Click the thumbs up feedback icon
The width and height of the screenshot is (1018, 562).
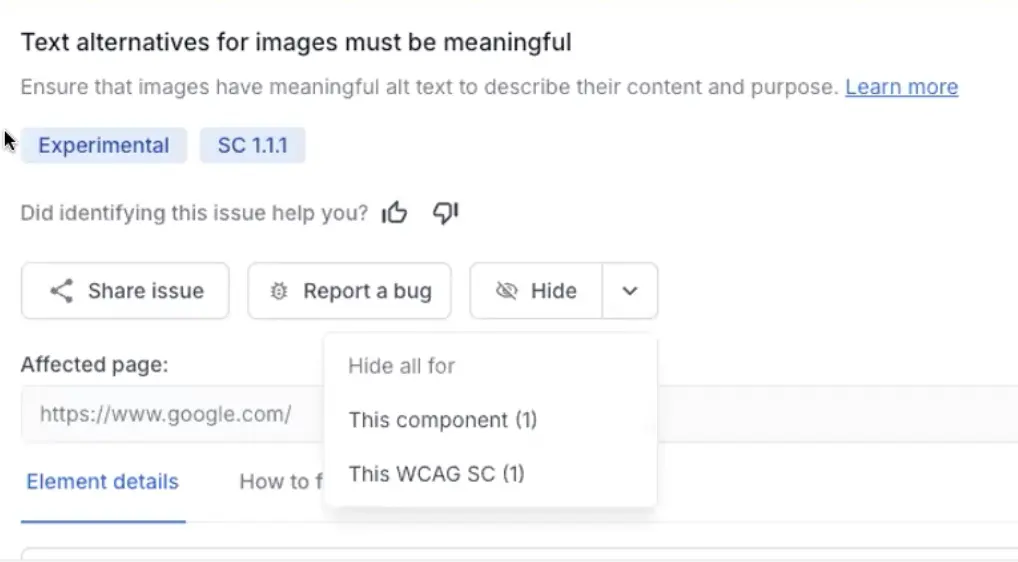click(395, 213)
